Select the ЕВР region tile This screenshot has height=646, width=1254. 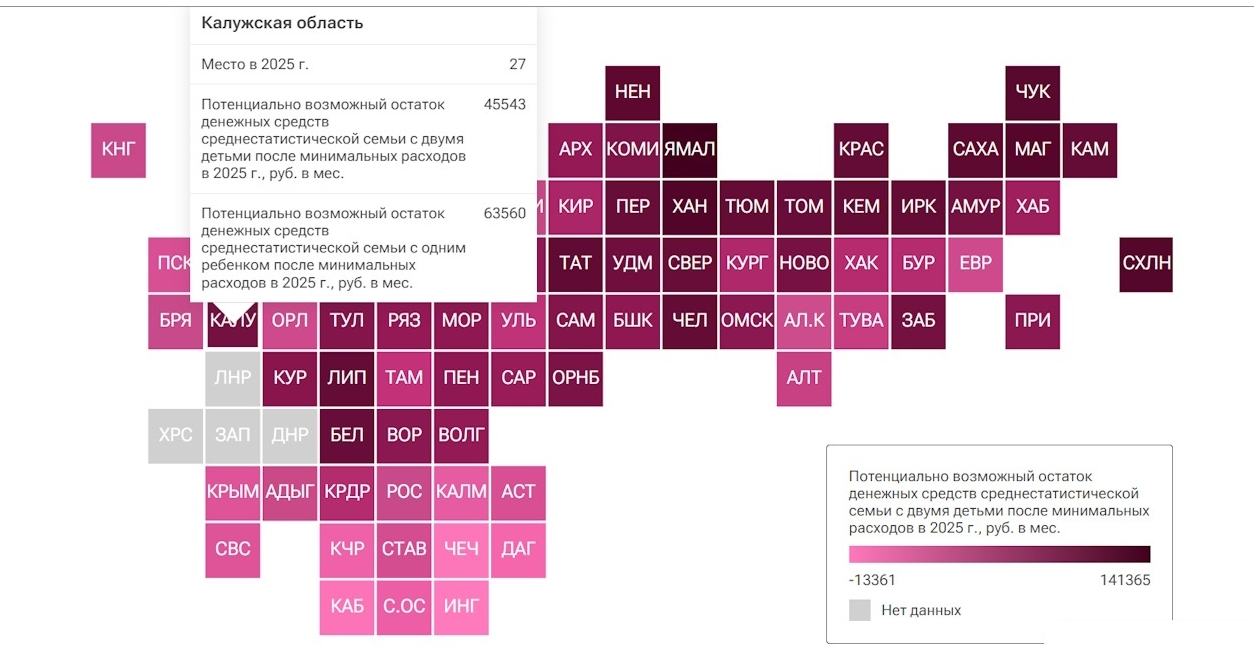tap(975, 264)
